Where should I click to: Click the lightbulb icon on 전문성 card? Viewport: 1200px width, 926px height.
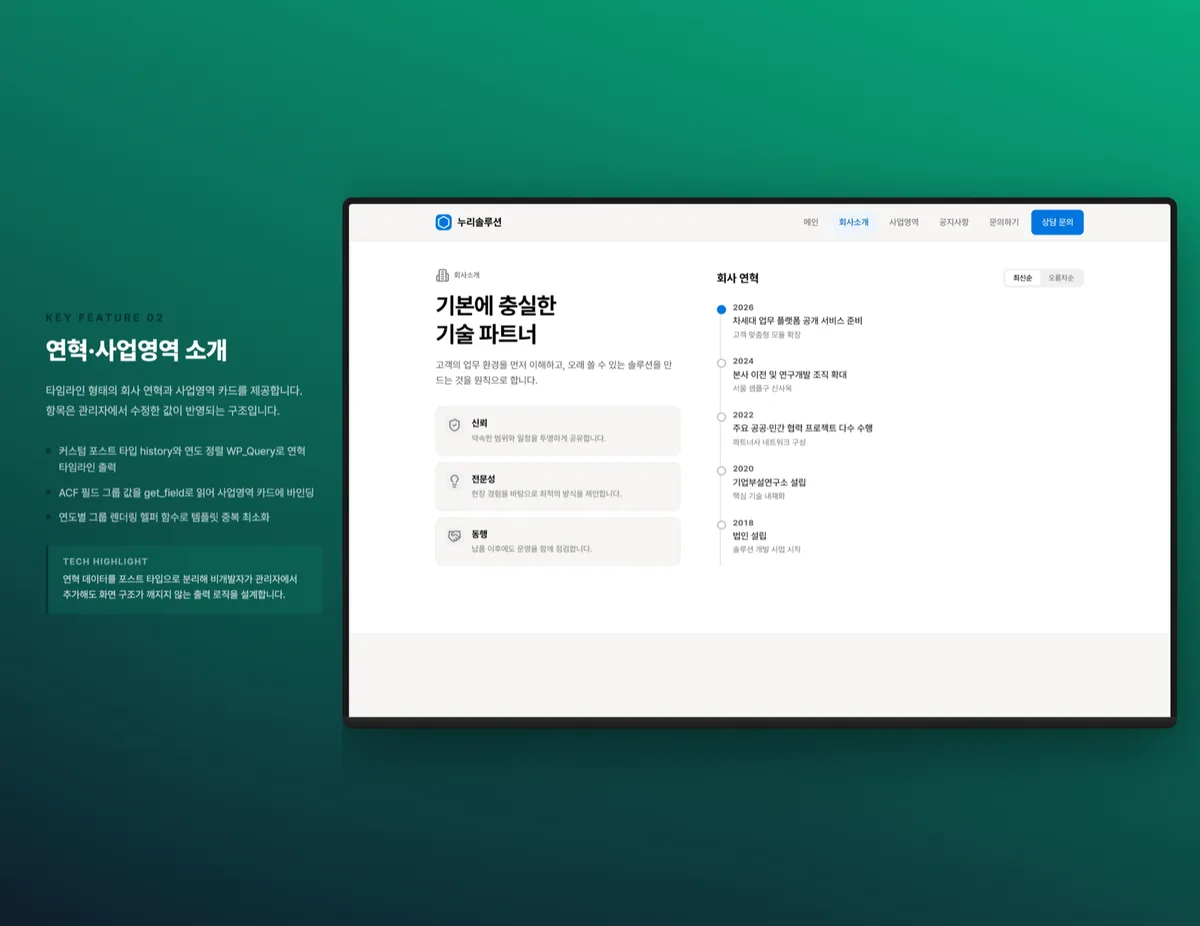pyautogui.click(x=454, y=481)
